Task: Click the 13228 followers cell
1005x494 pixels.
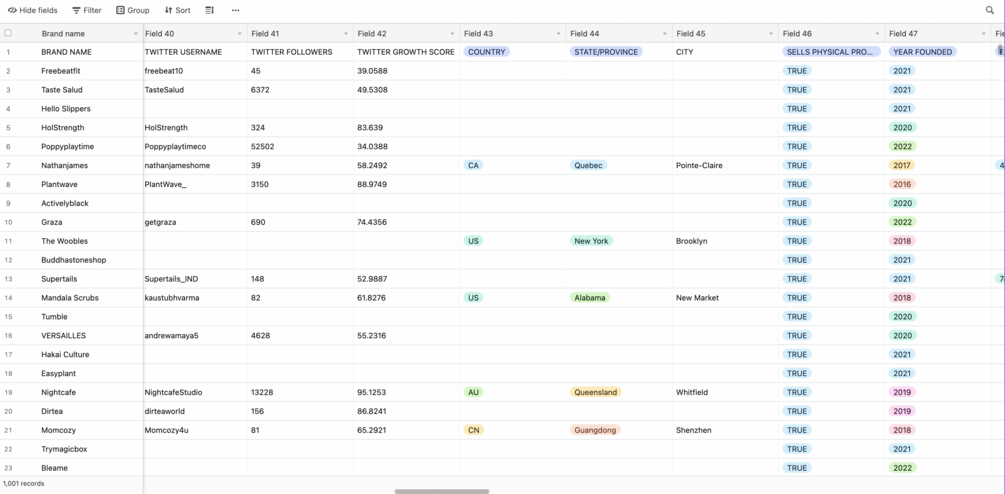Action: 301,392
